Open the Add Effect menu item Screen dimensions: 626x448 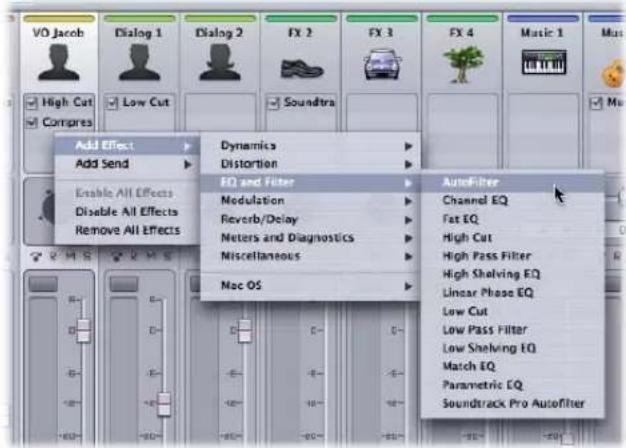coord(127,146)
